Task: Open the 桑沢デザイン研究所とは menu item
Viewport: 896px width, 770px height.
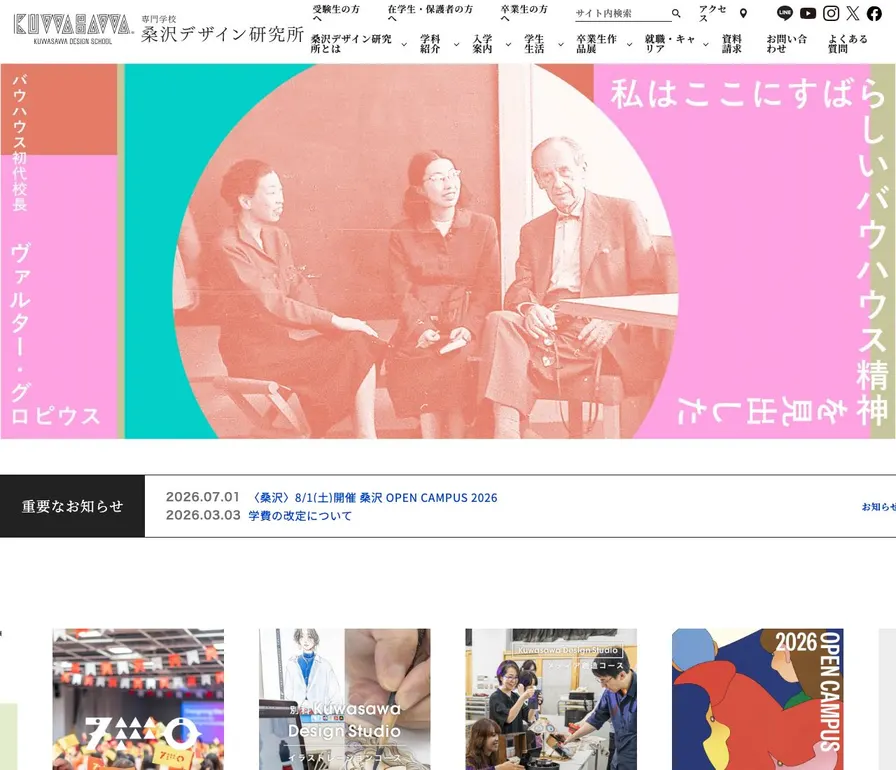Action: (x=351, y=44)
